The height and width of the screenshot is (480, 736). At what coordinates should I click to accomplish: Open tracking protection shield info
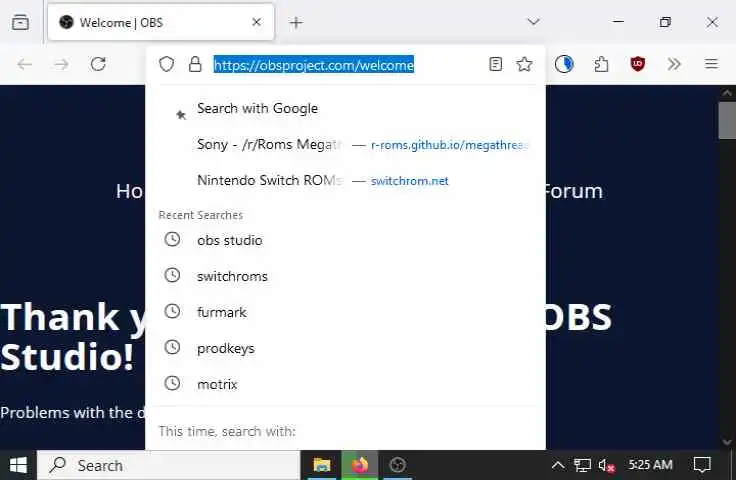[166, 64]
